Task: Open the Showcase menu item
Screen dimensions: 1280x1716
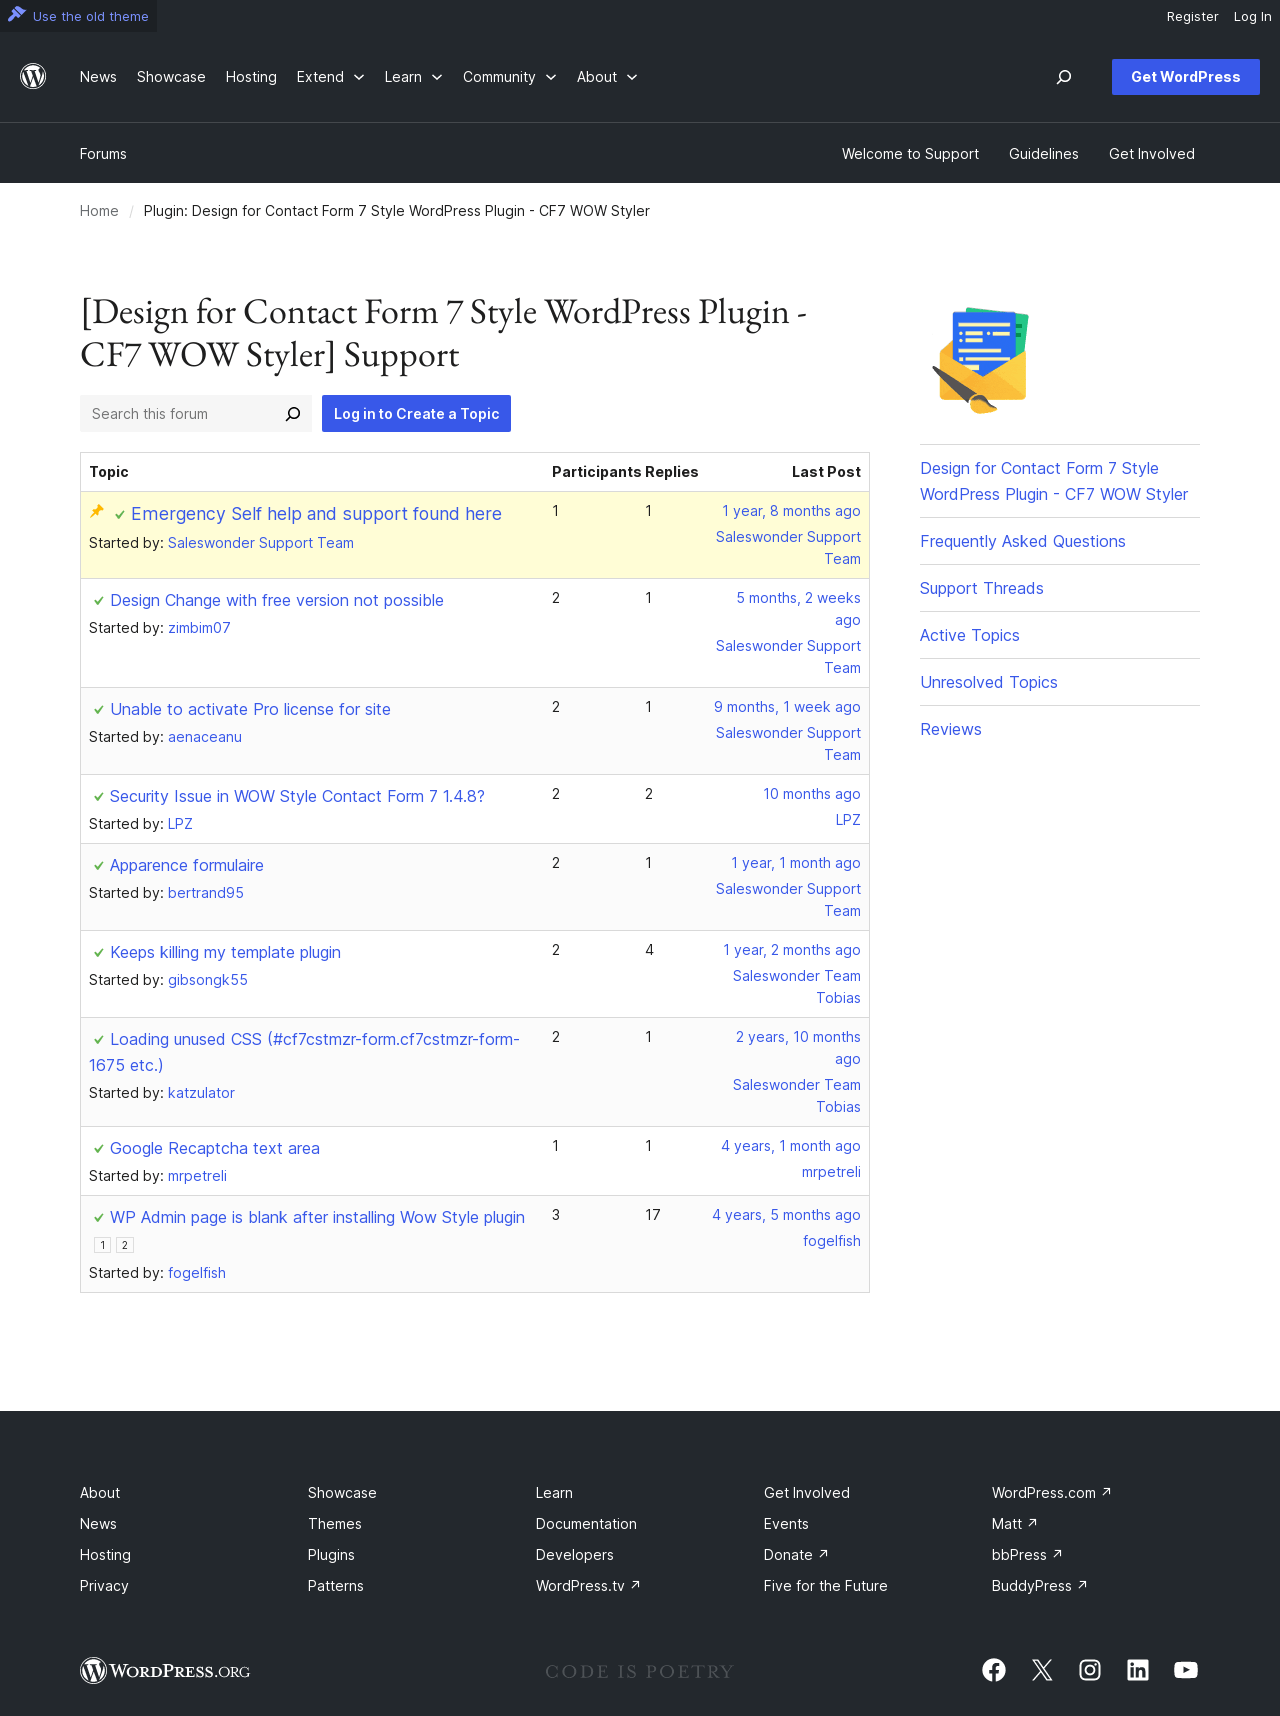Action: click(171, 77)
